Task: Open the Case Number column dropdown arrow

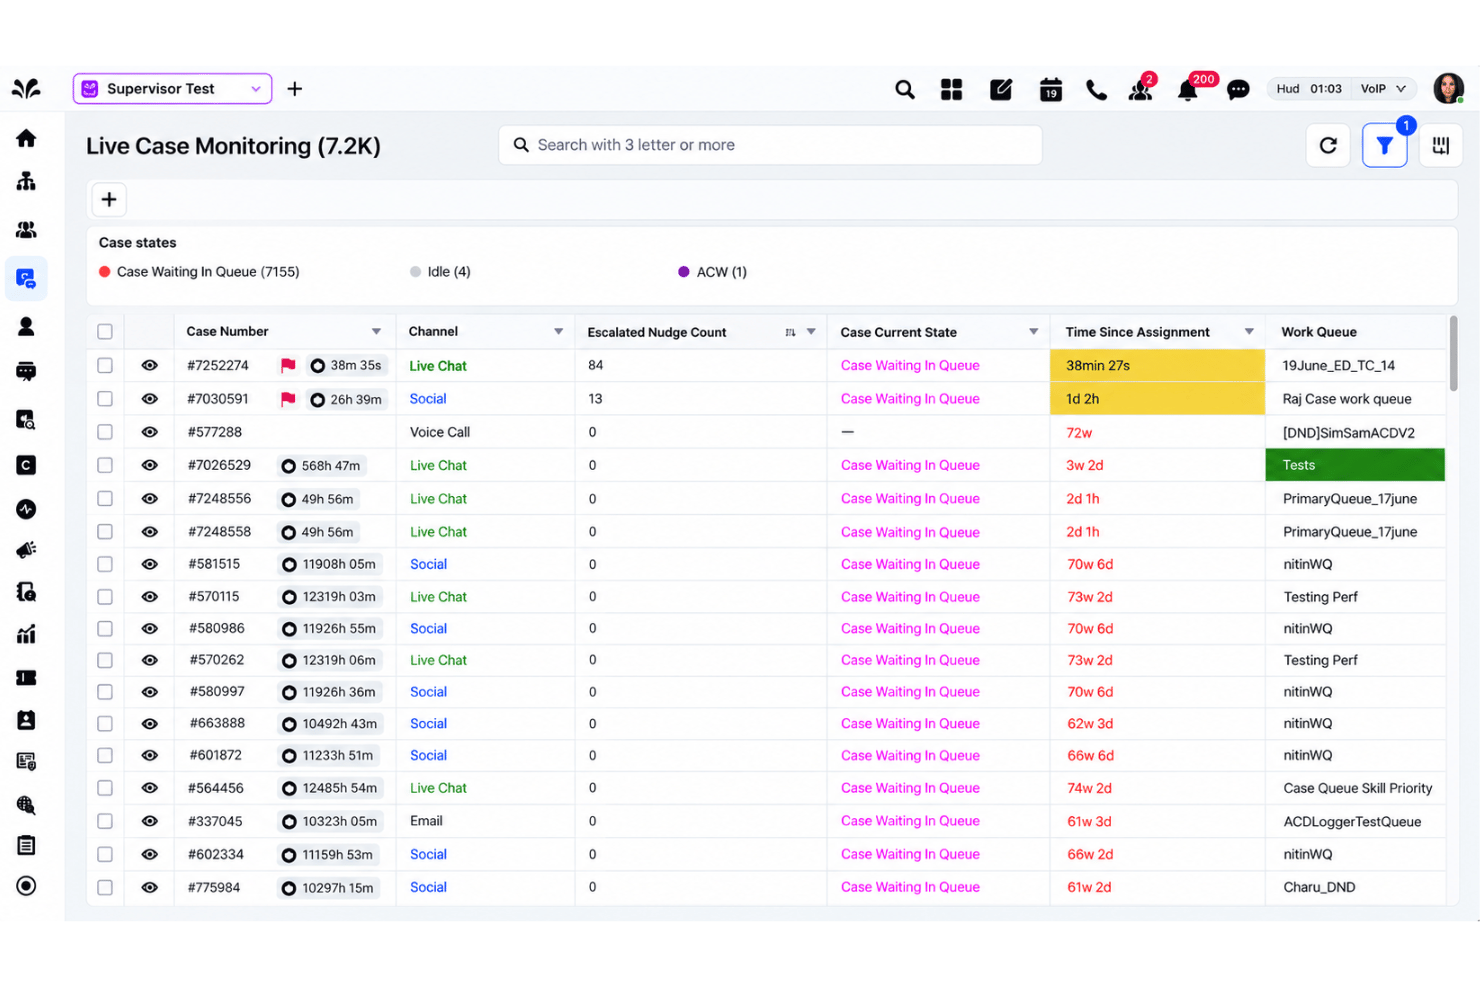Action: 377,332
